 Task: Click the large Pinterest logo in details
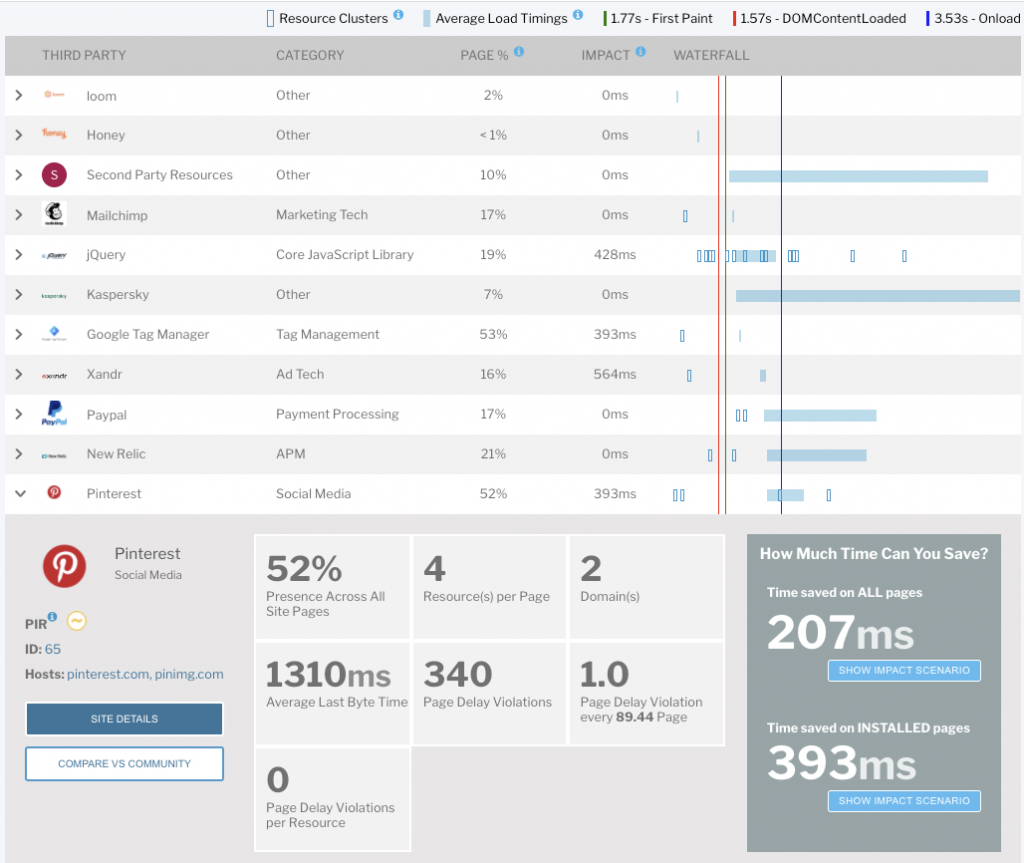(x=65, y=566)
